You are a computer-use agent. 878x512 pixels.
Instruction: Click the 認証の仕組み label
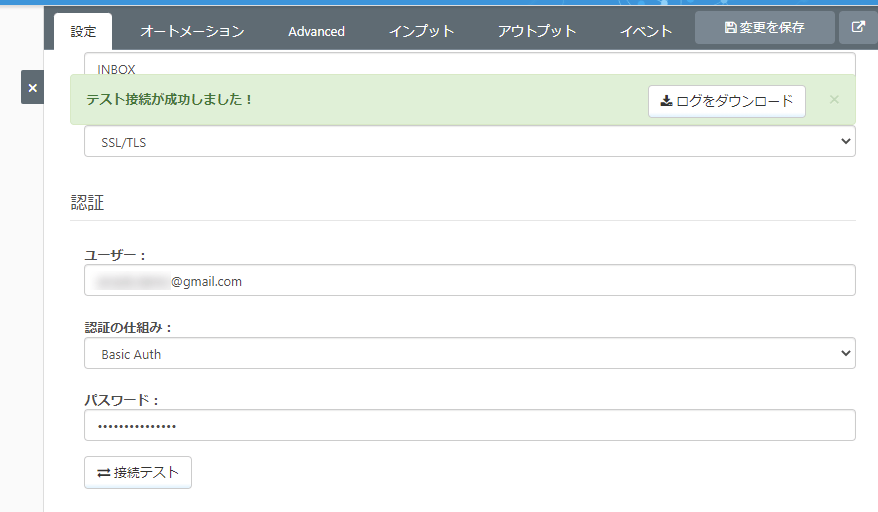click(129, 328)
